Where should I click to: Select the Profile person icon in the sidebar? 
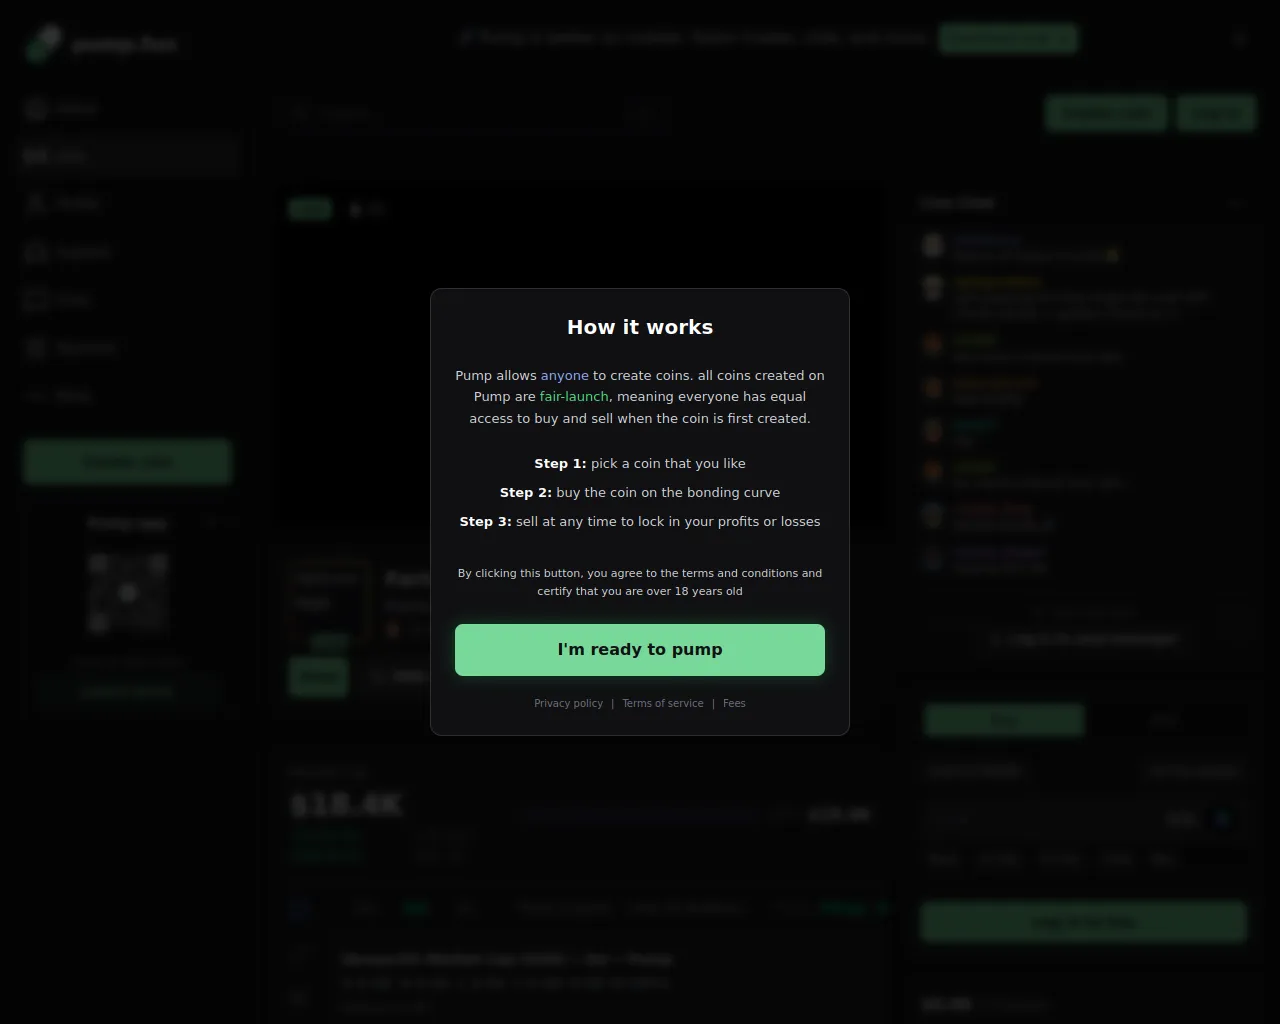[37, 203]
